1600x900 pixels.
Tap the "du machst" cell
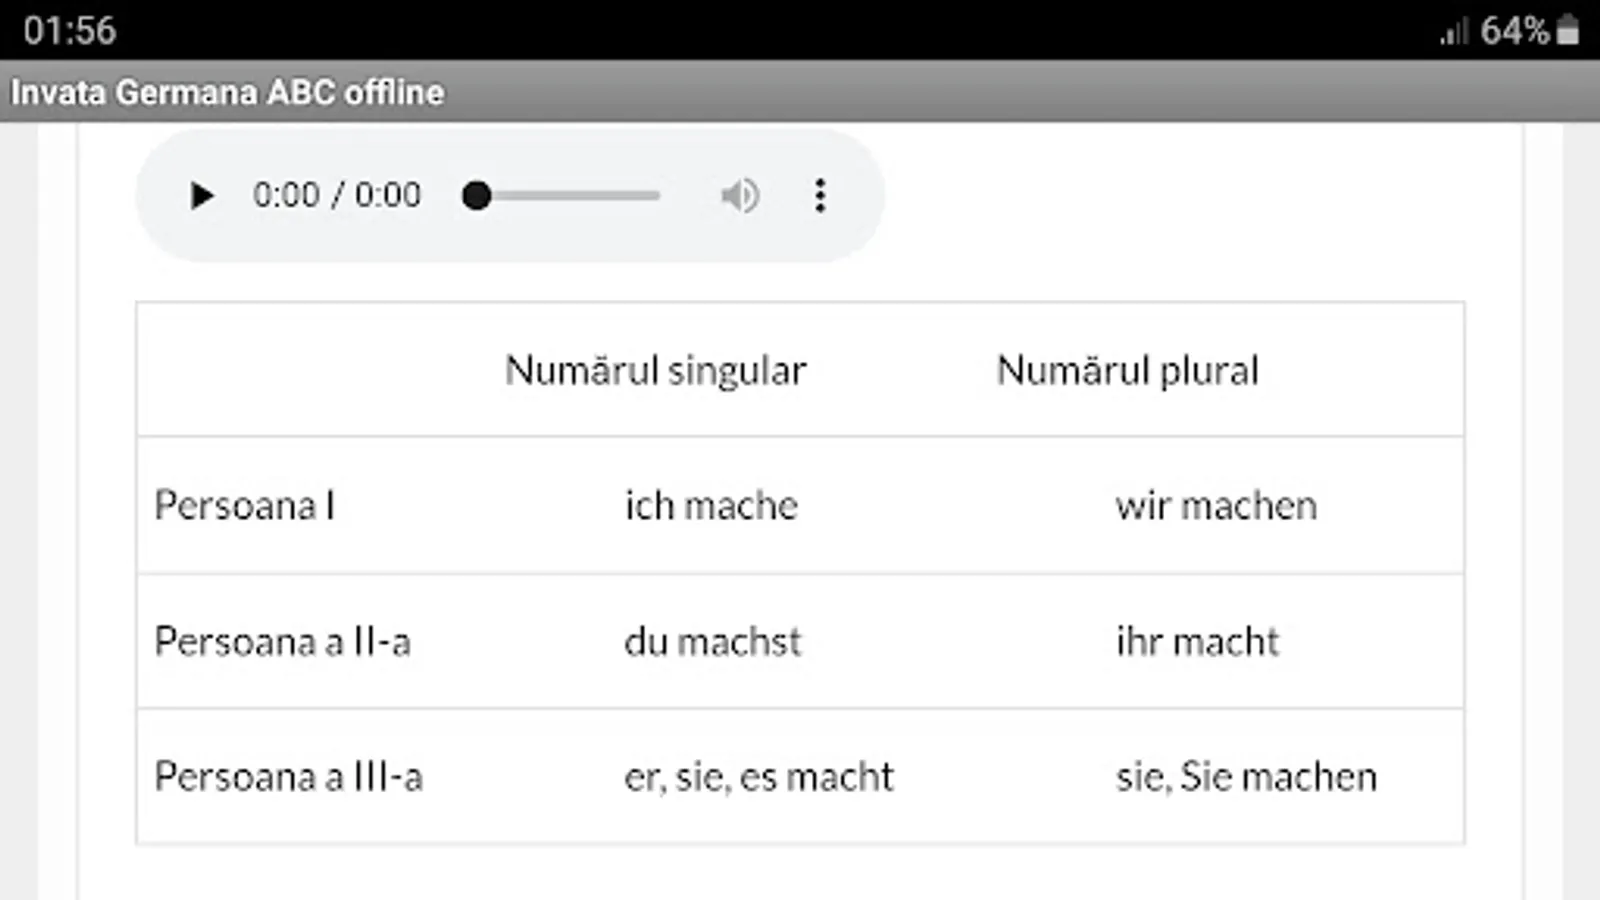712,642
